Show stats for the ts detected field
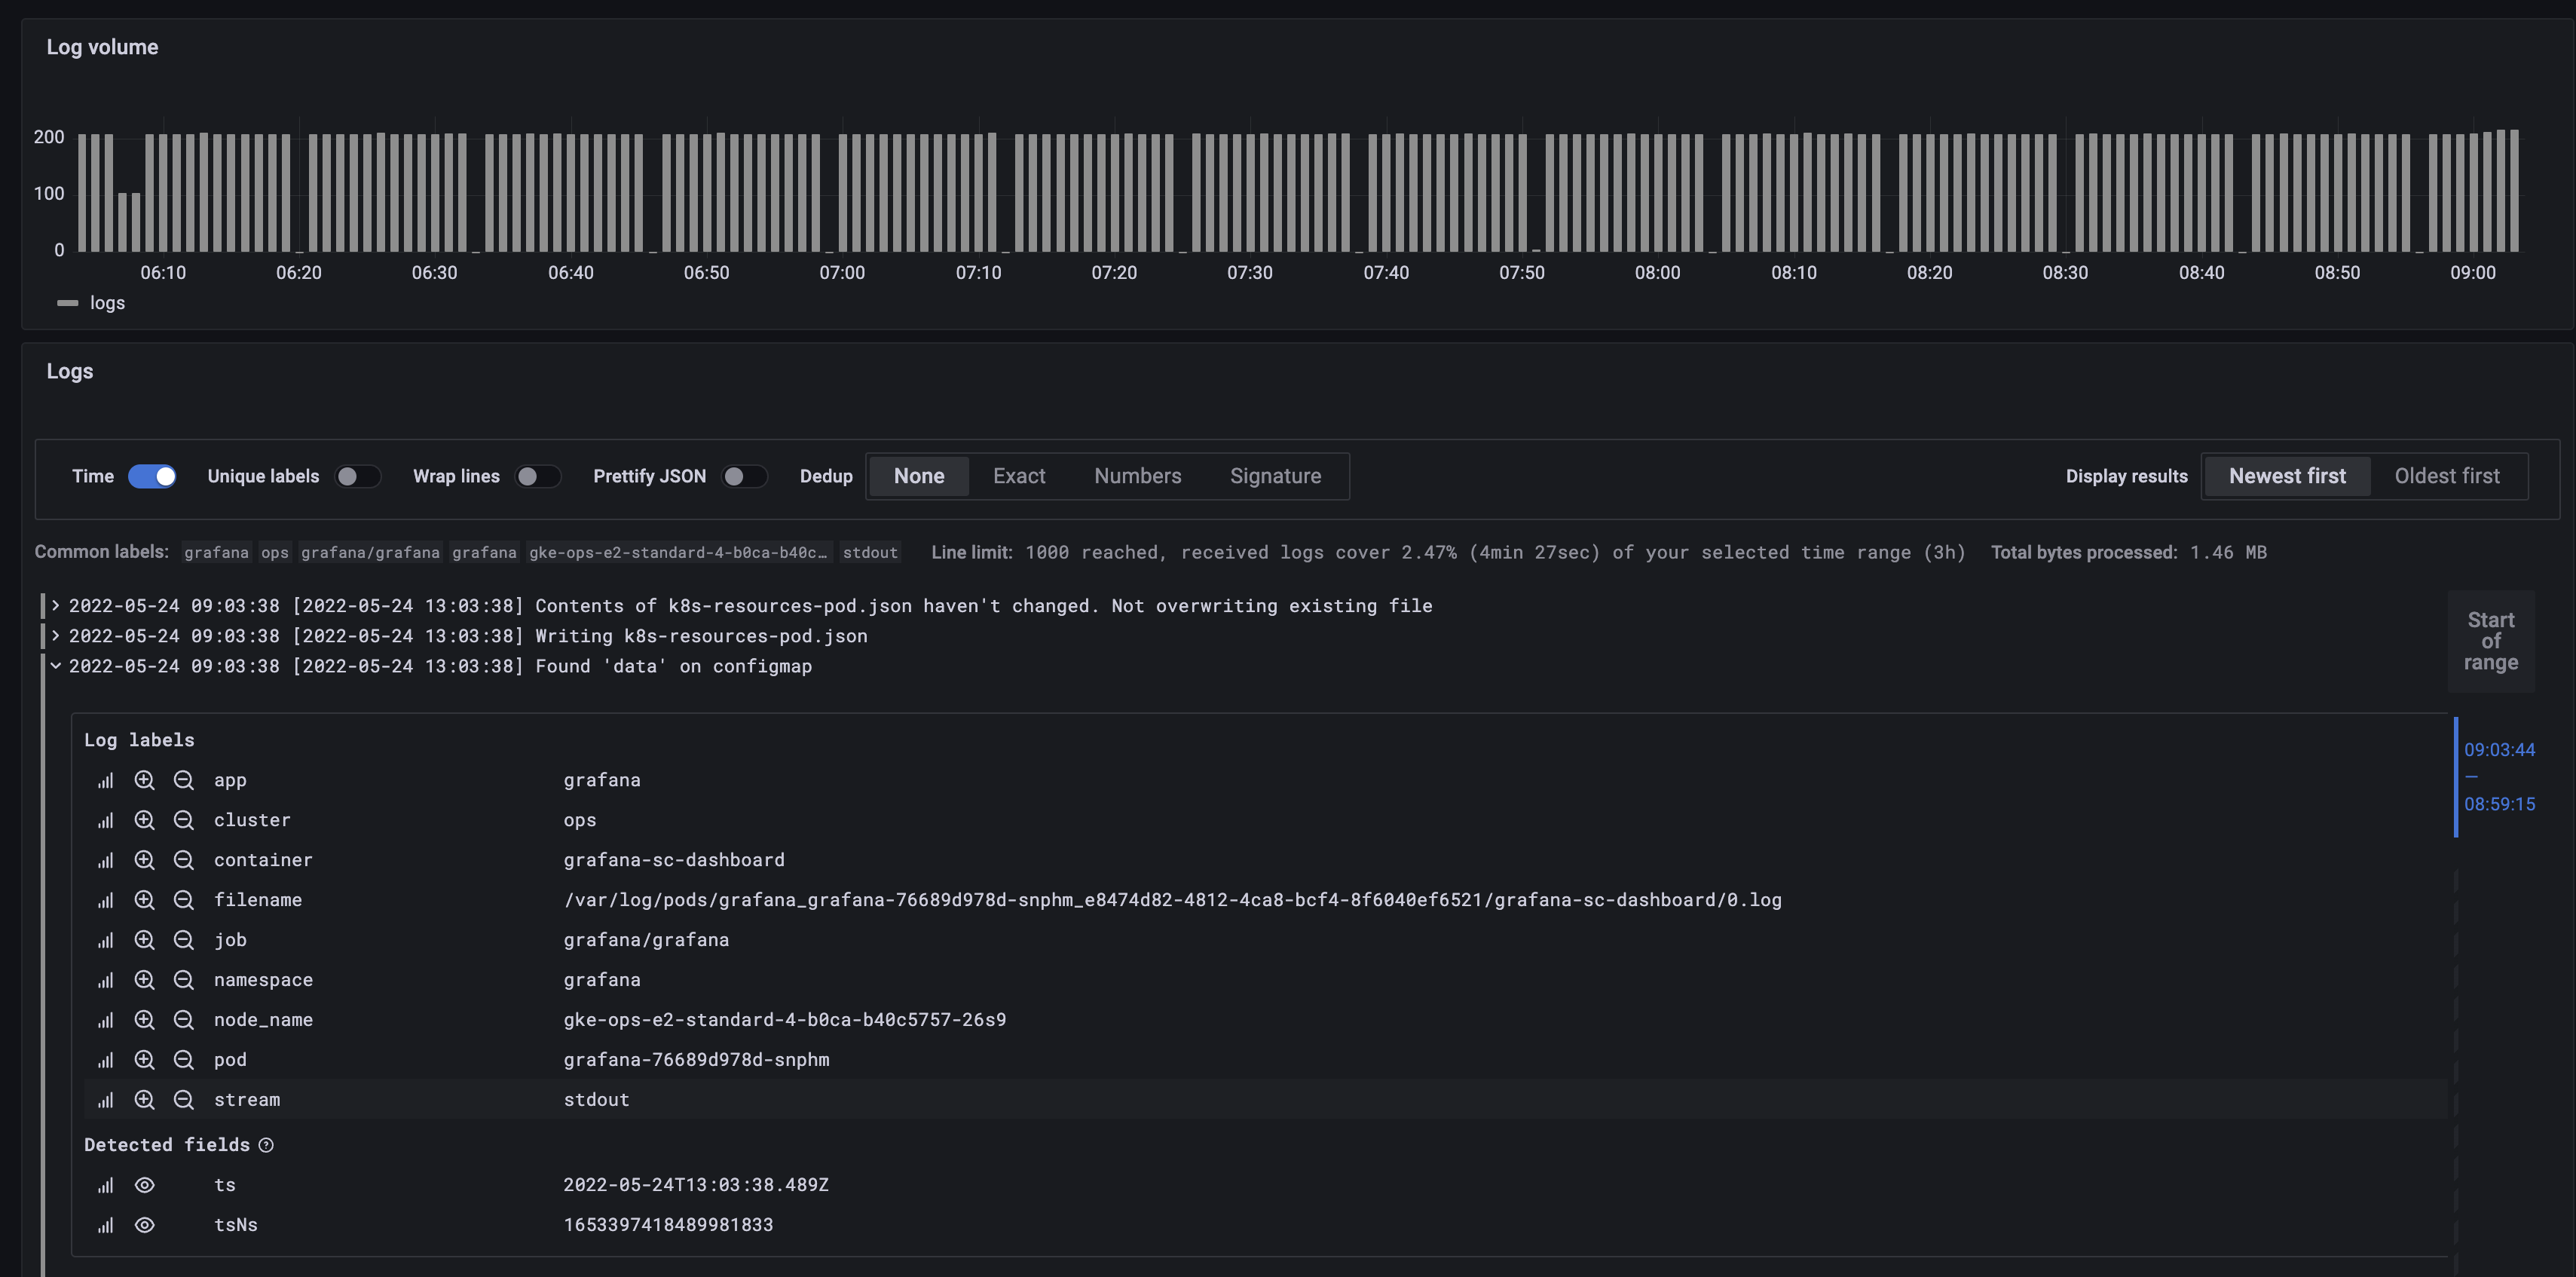 pos(105,1185)
